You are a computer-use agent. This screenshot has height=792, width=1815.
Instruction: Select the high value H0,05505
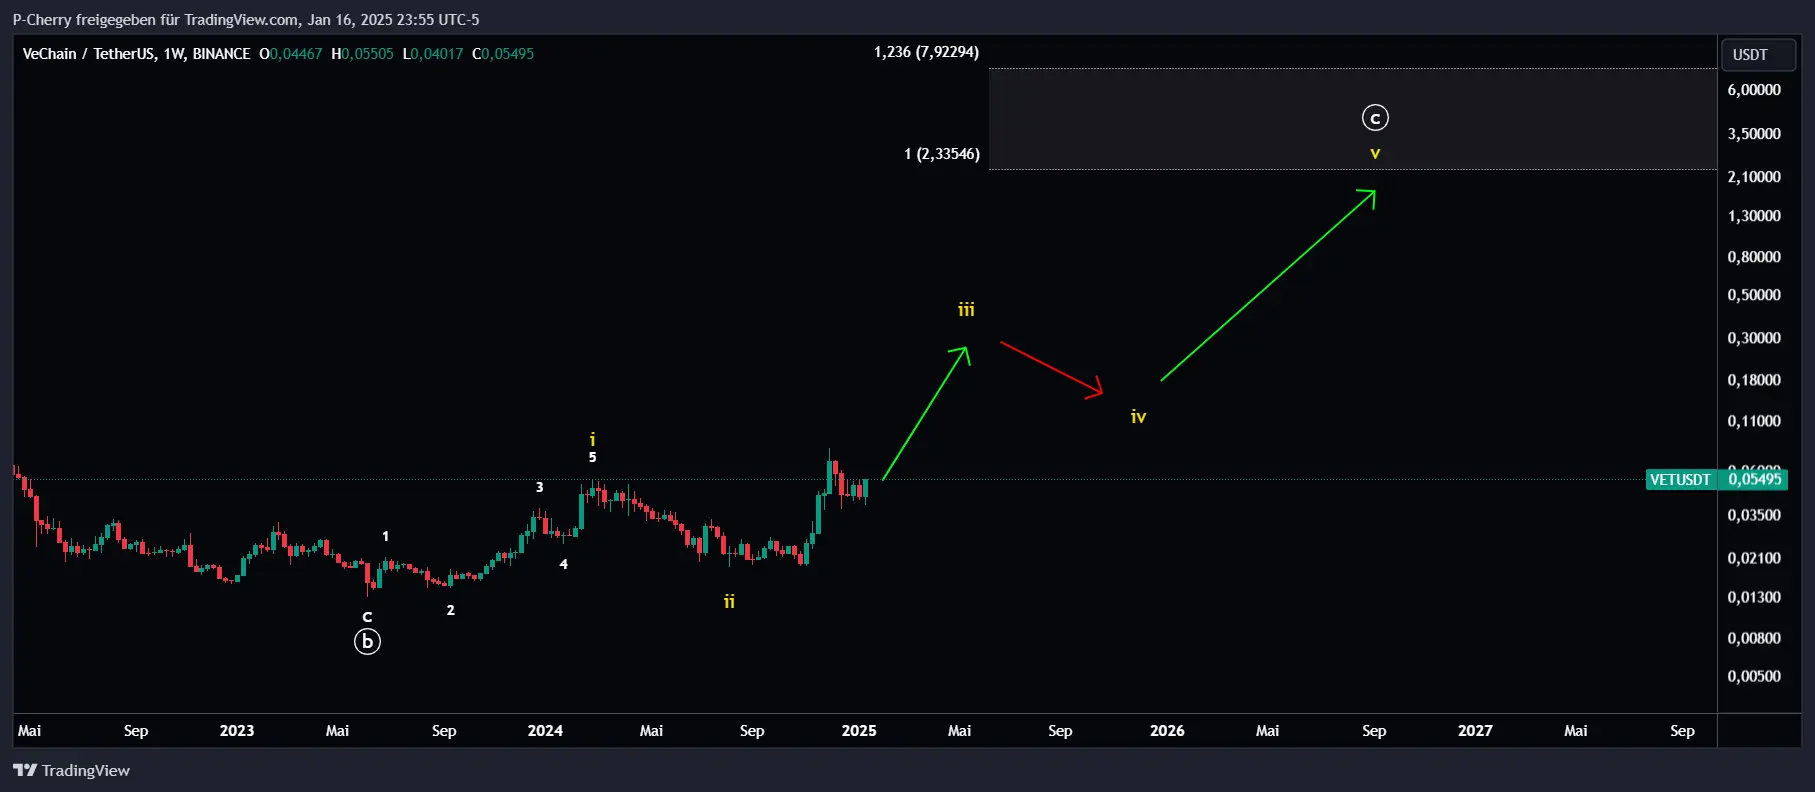point(362,54)
